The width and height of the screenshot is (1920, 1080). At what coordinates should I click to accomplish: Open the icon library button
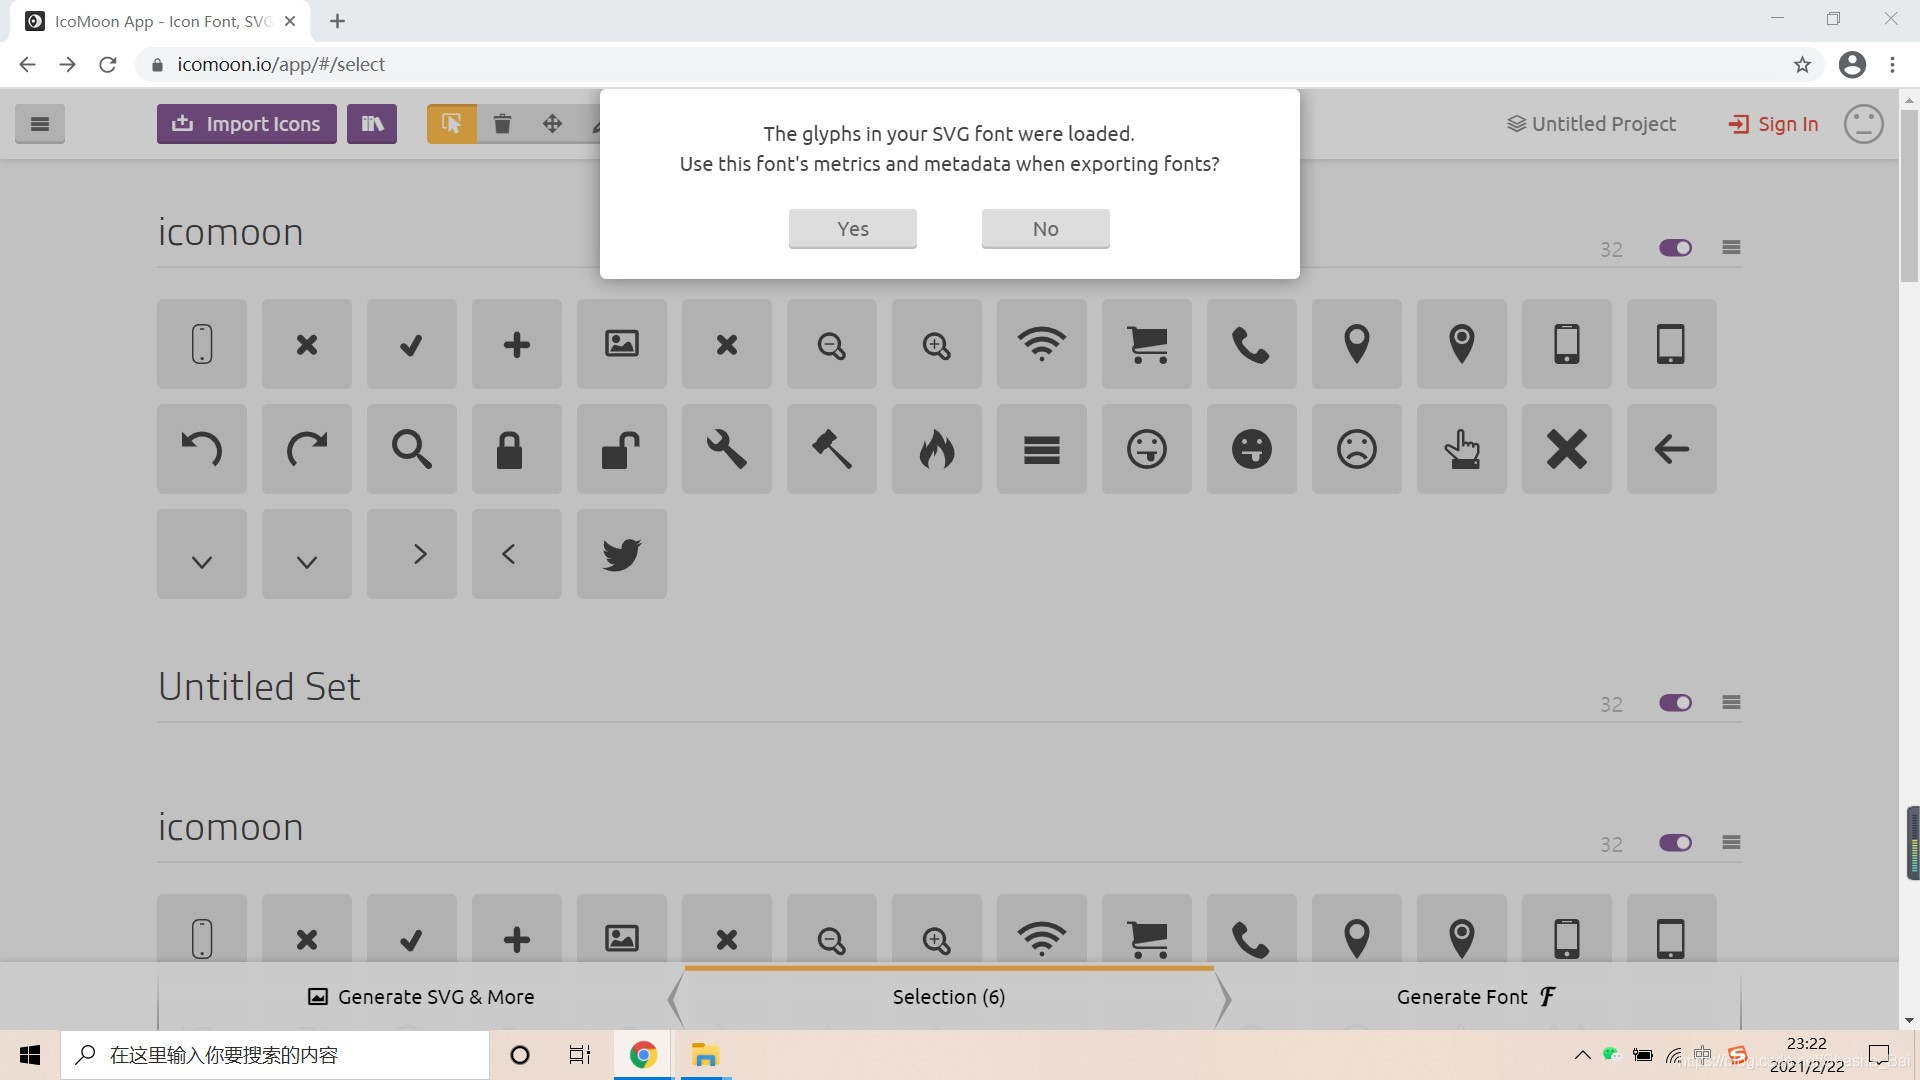(x=372, y=124)
